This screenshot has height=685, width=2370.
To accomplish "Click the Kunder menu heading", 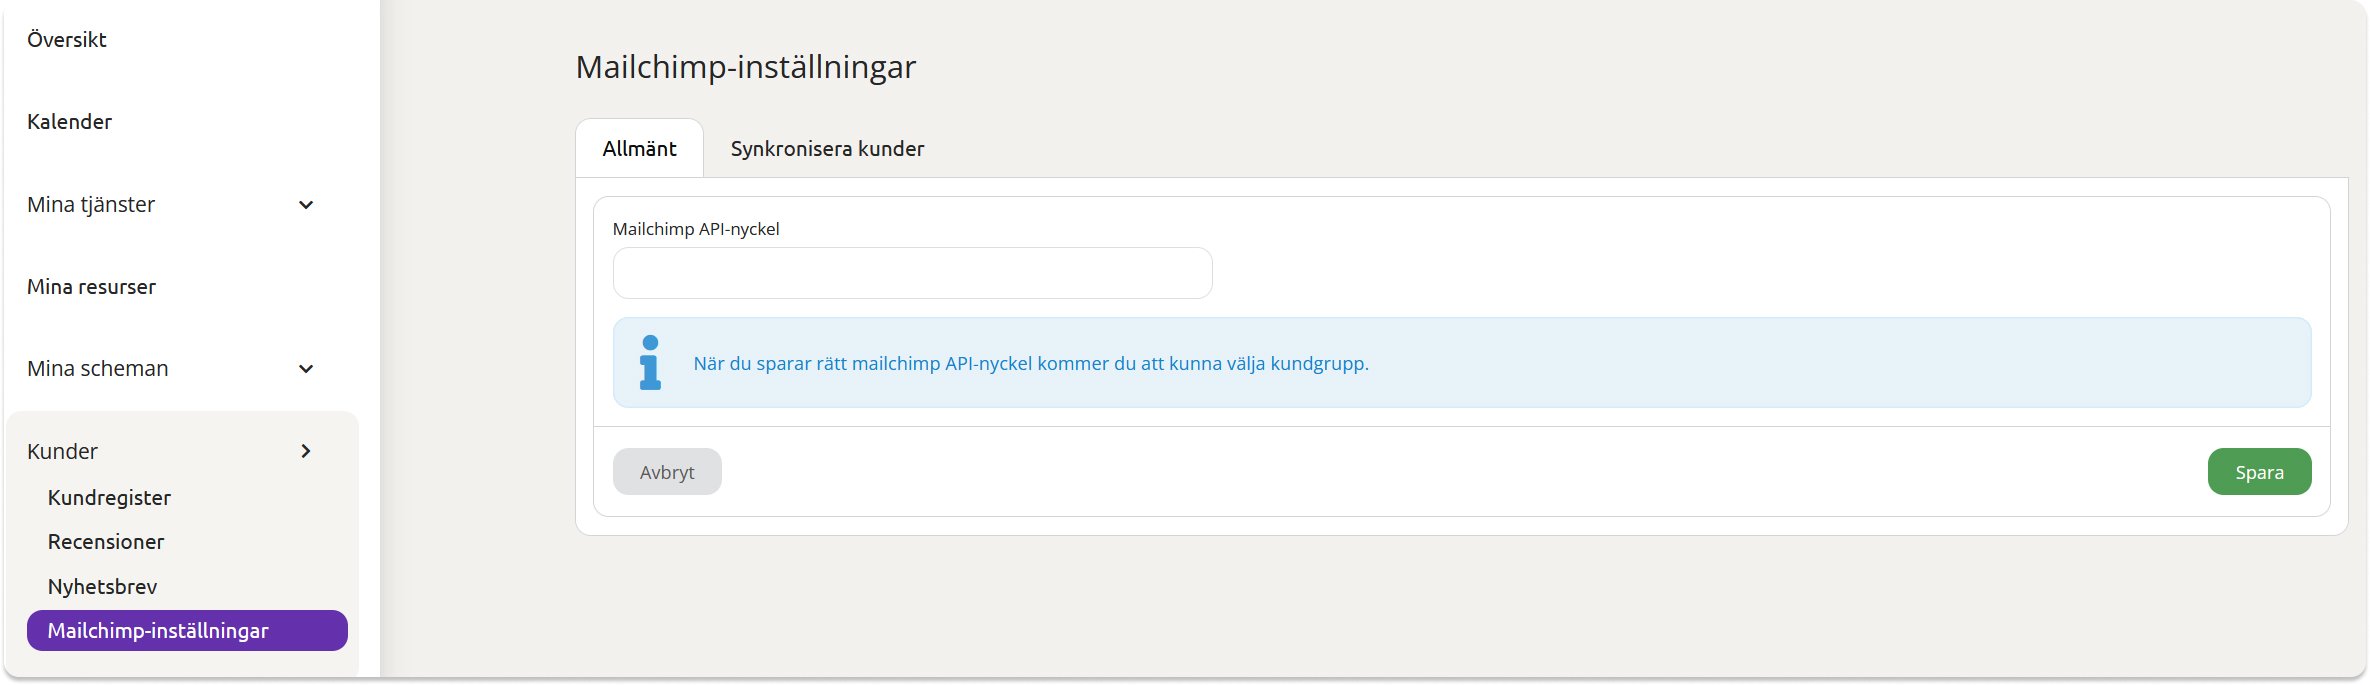I will (63, 452).
